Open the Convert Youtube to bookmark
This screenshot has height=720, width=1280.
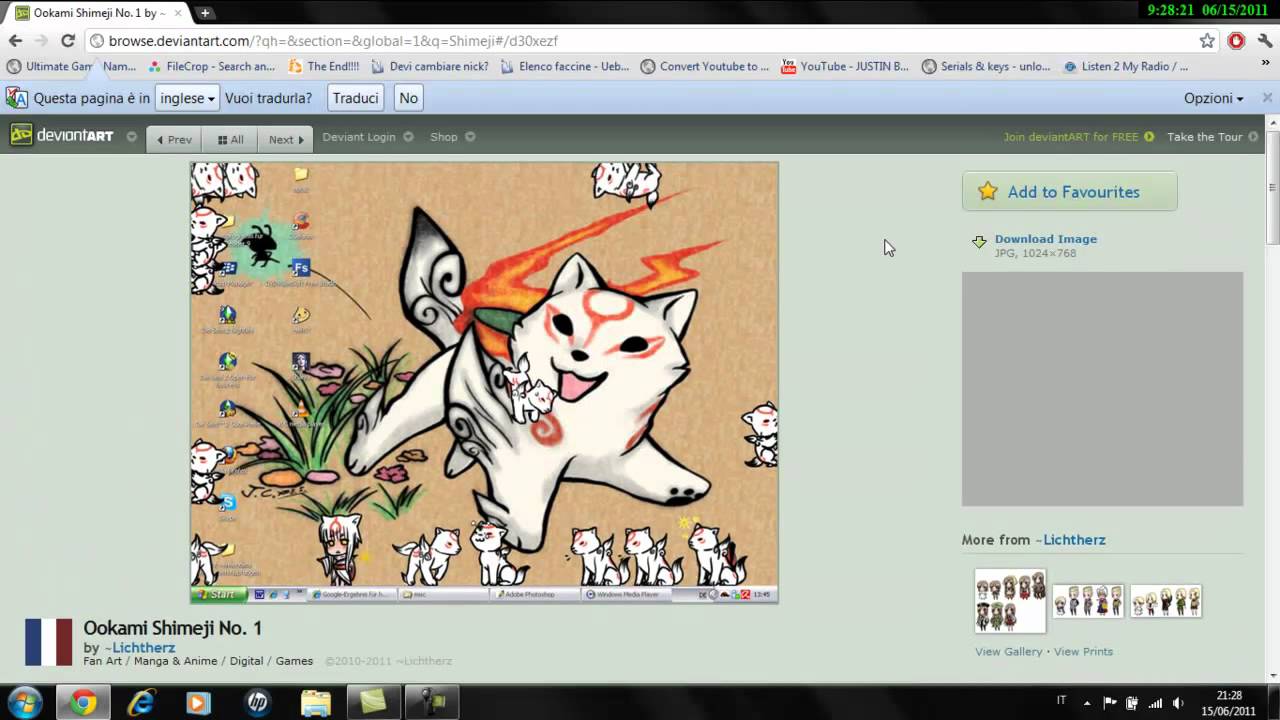coord(705,66)
